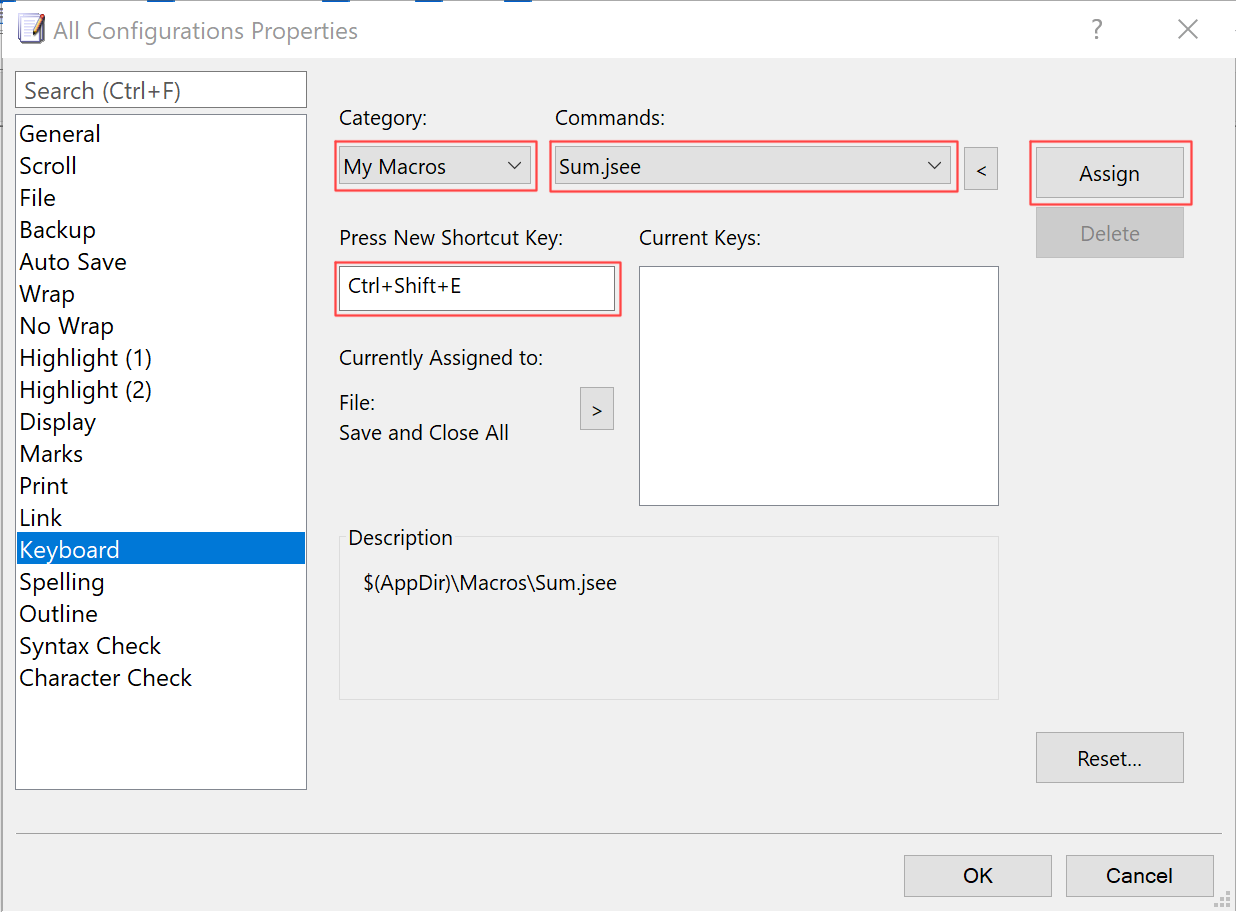Click the Assign button
The image size is (1236, 912).
click(x=1110, y=173)
